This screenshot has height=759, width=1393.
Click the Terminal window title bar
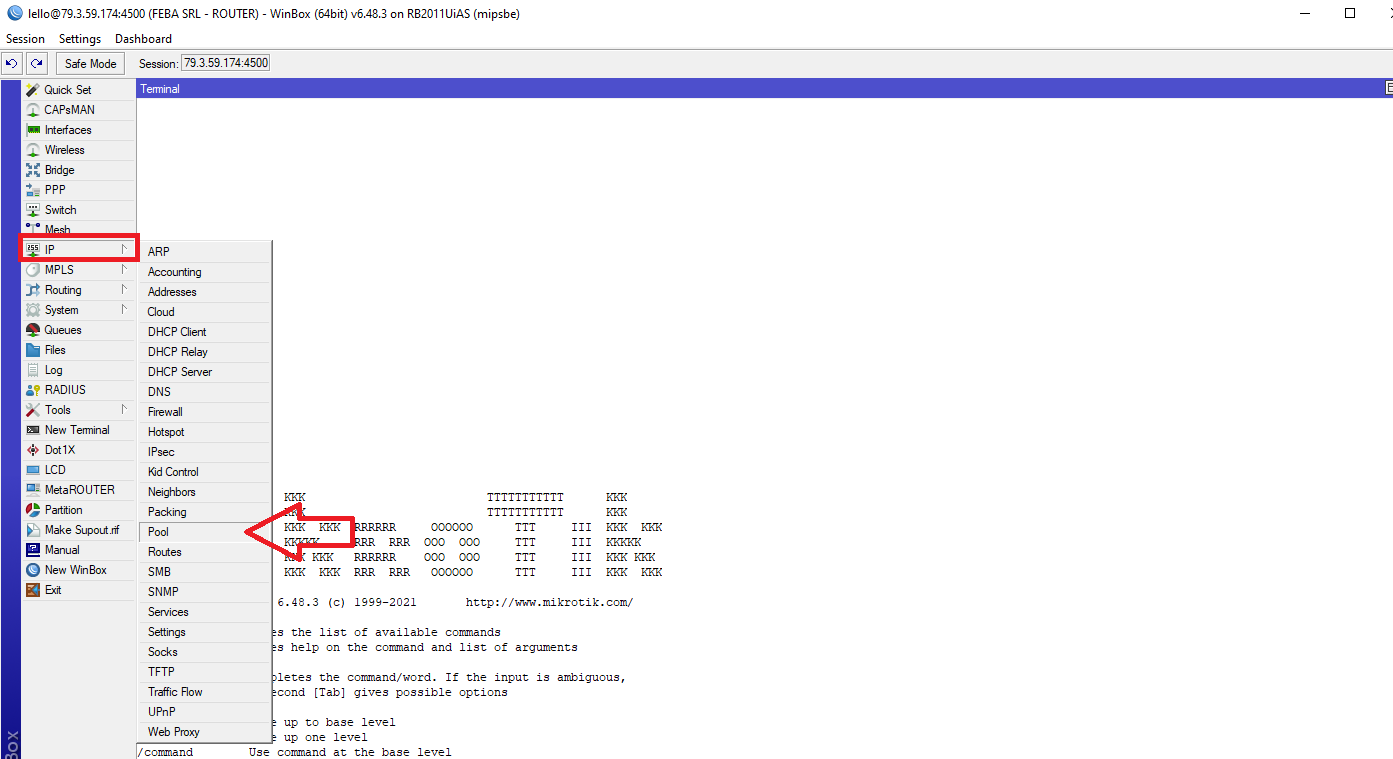(x=764, y=89)
